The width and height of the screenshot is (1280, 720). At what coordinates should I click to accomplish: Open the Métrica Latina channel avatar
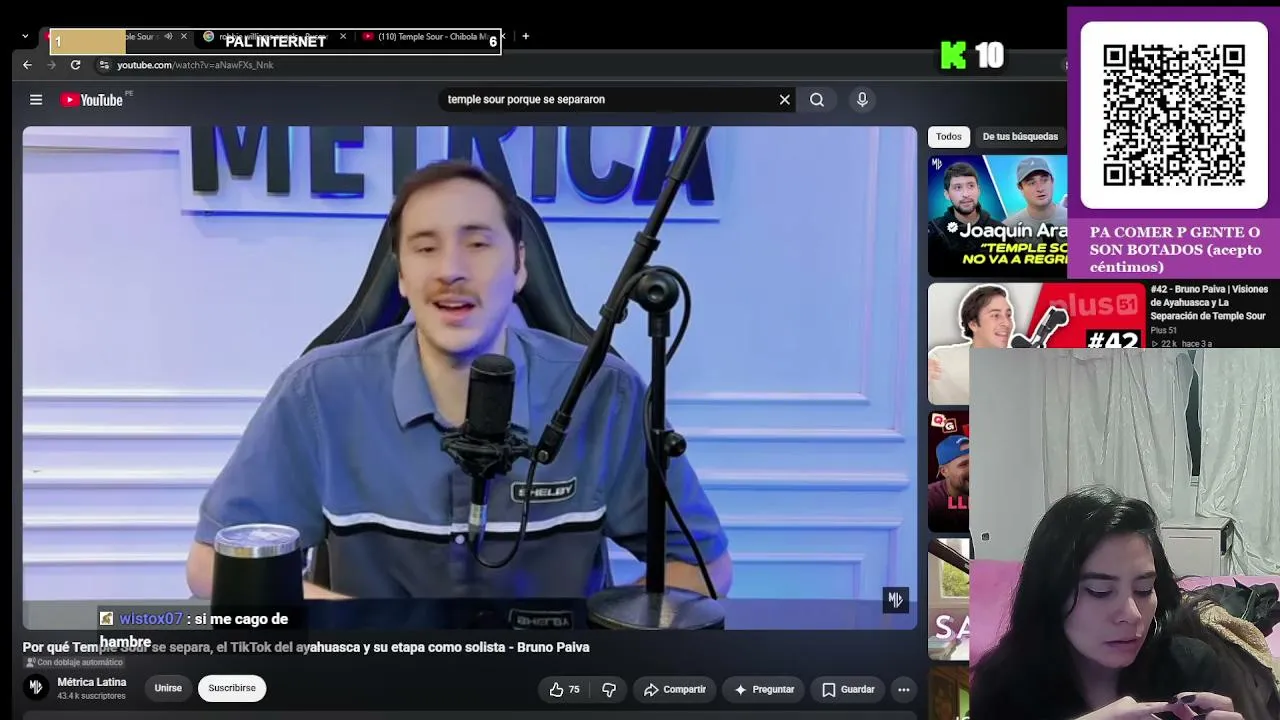[x=36, y=687]
